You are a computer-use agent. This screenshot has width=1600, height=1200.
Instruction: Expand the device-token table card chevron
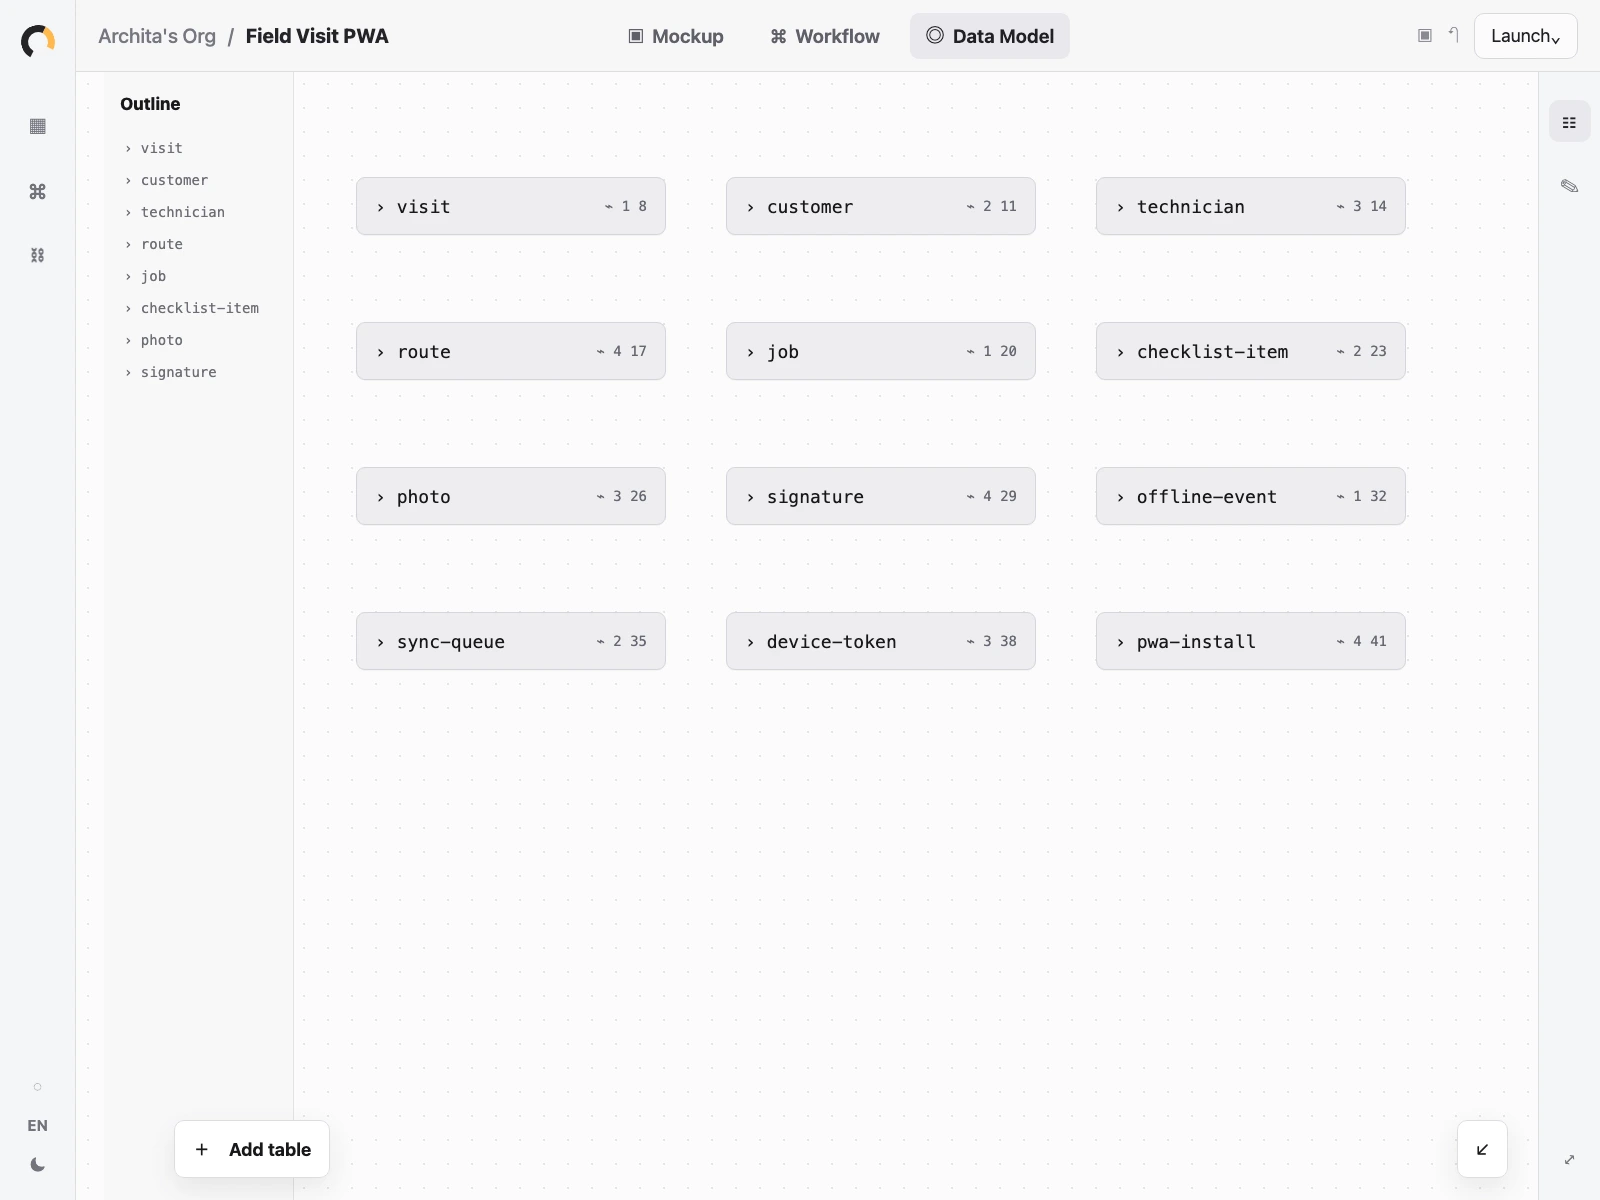pos(750,642)
